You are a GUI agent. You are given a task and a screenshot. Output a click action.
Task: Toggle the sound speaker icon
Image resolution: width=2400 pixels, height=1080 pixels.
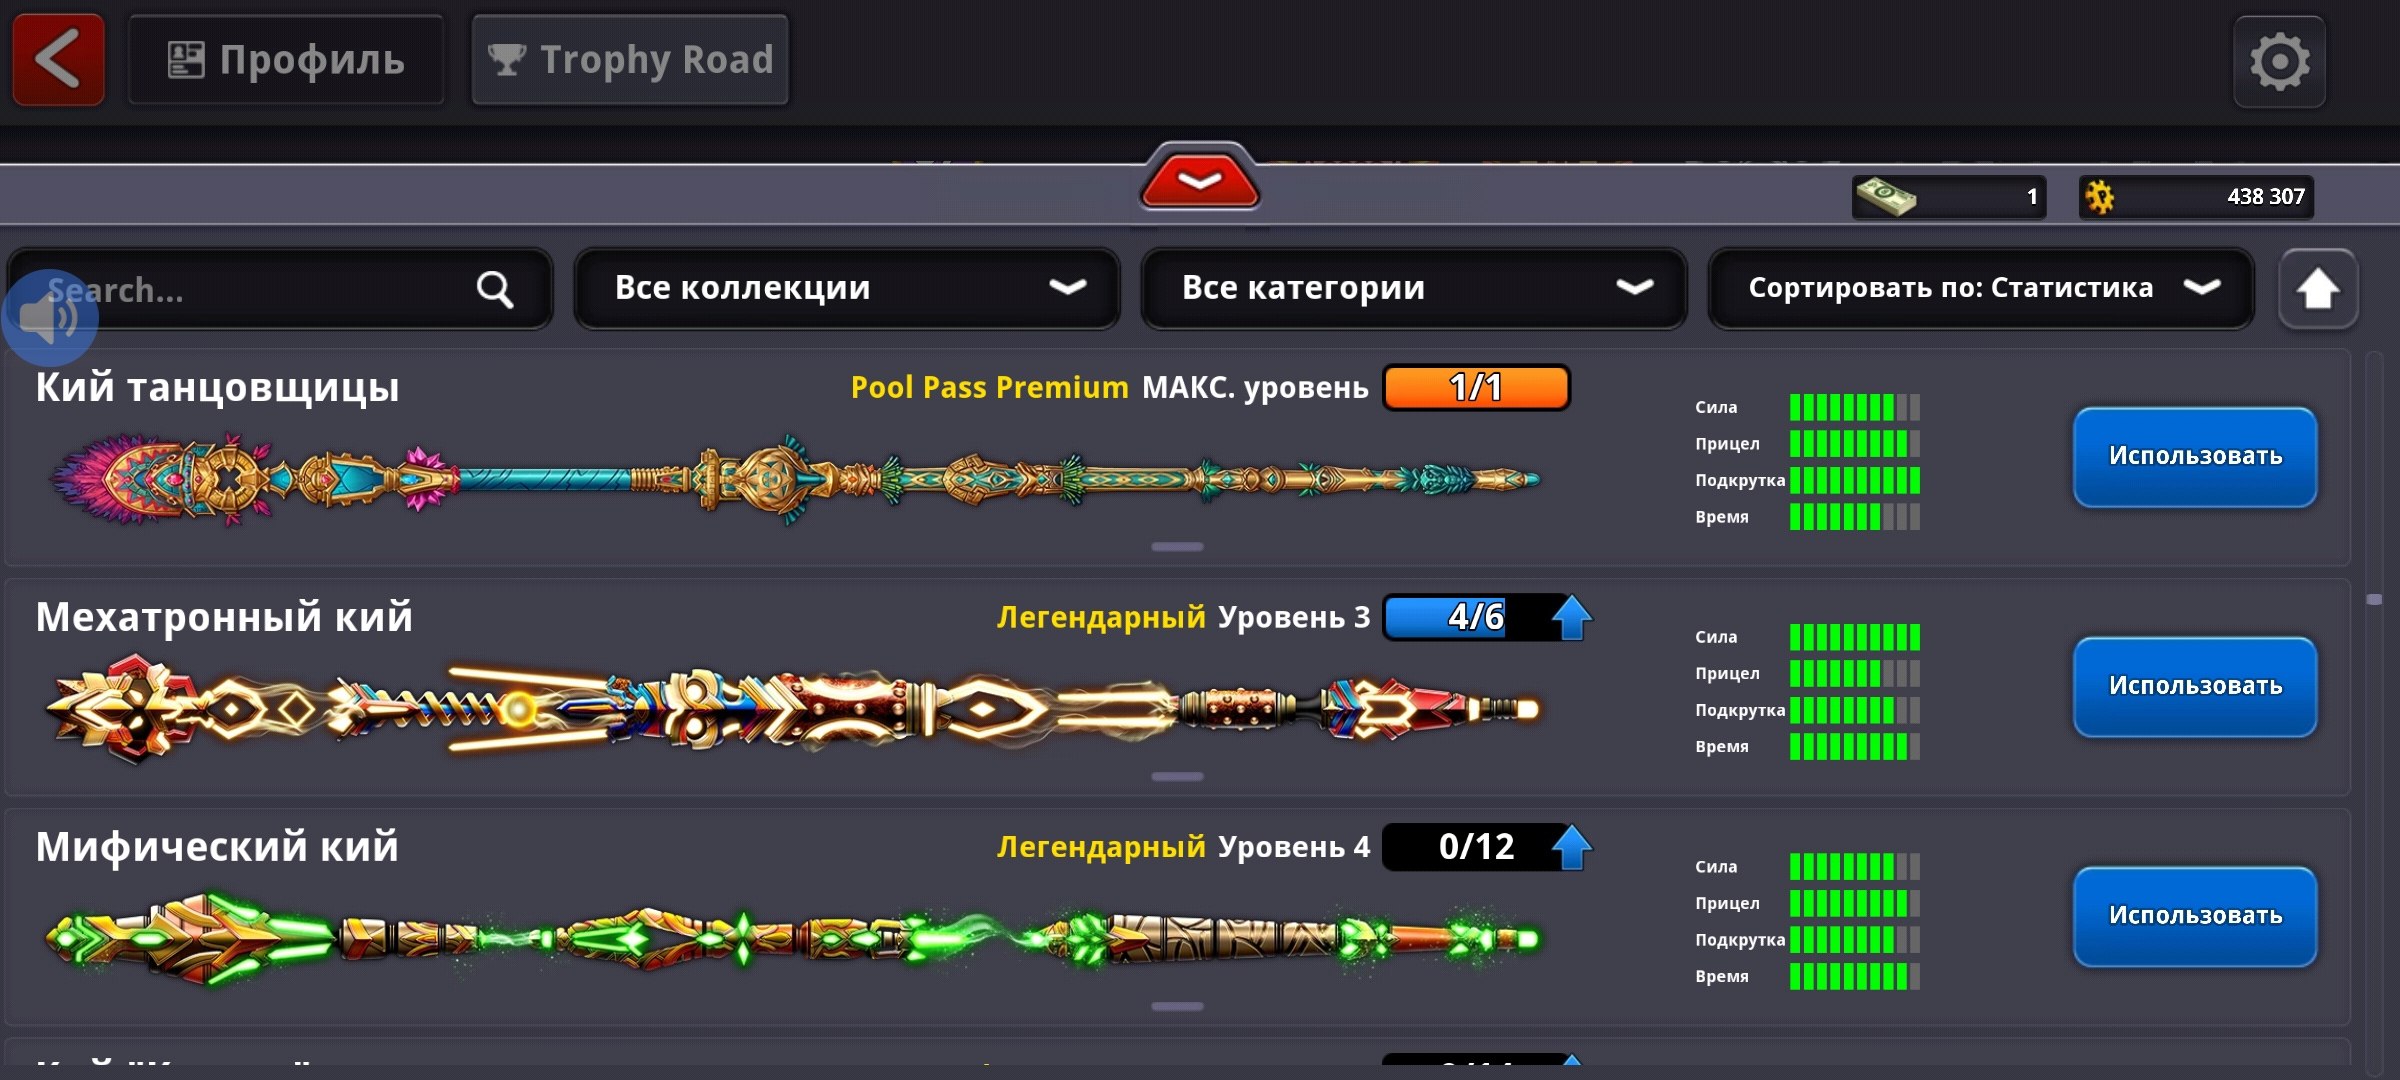[x=50, y=318]
